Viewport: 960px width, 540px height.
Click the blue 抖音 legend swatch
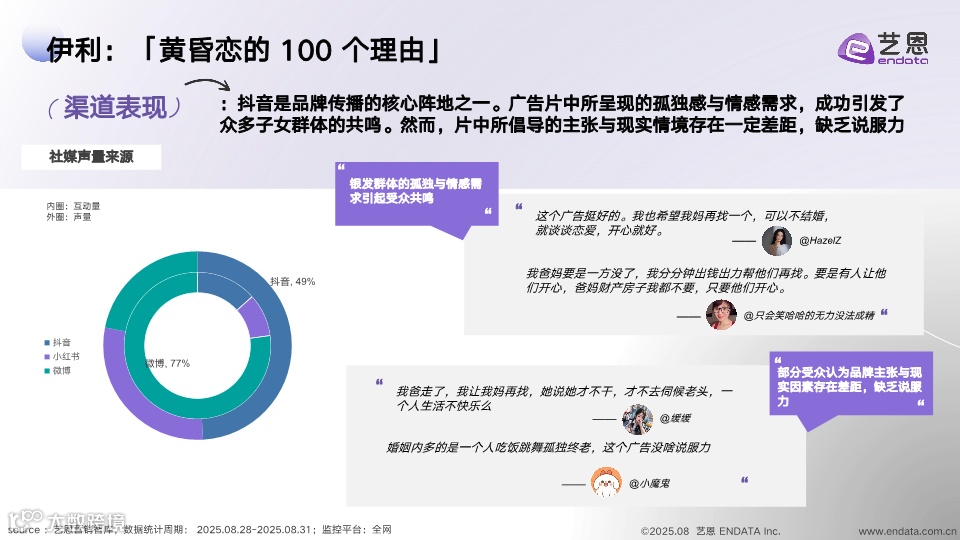pyautogui.click(x=47, y=342)
